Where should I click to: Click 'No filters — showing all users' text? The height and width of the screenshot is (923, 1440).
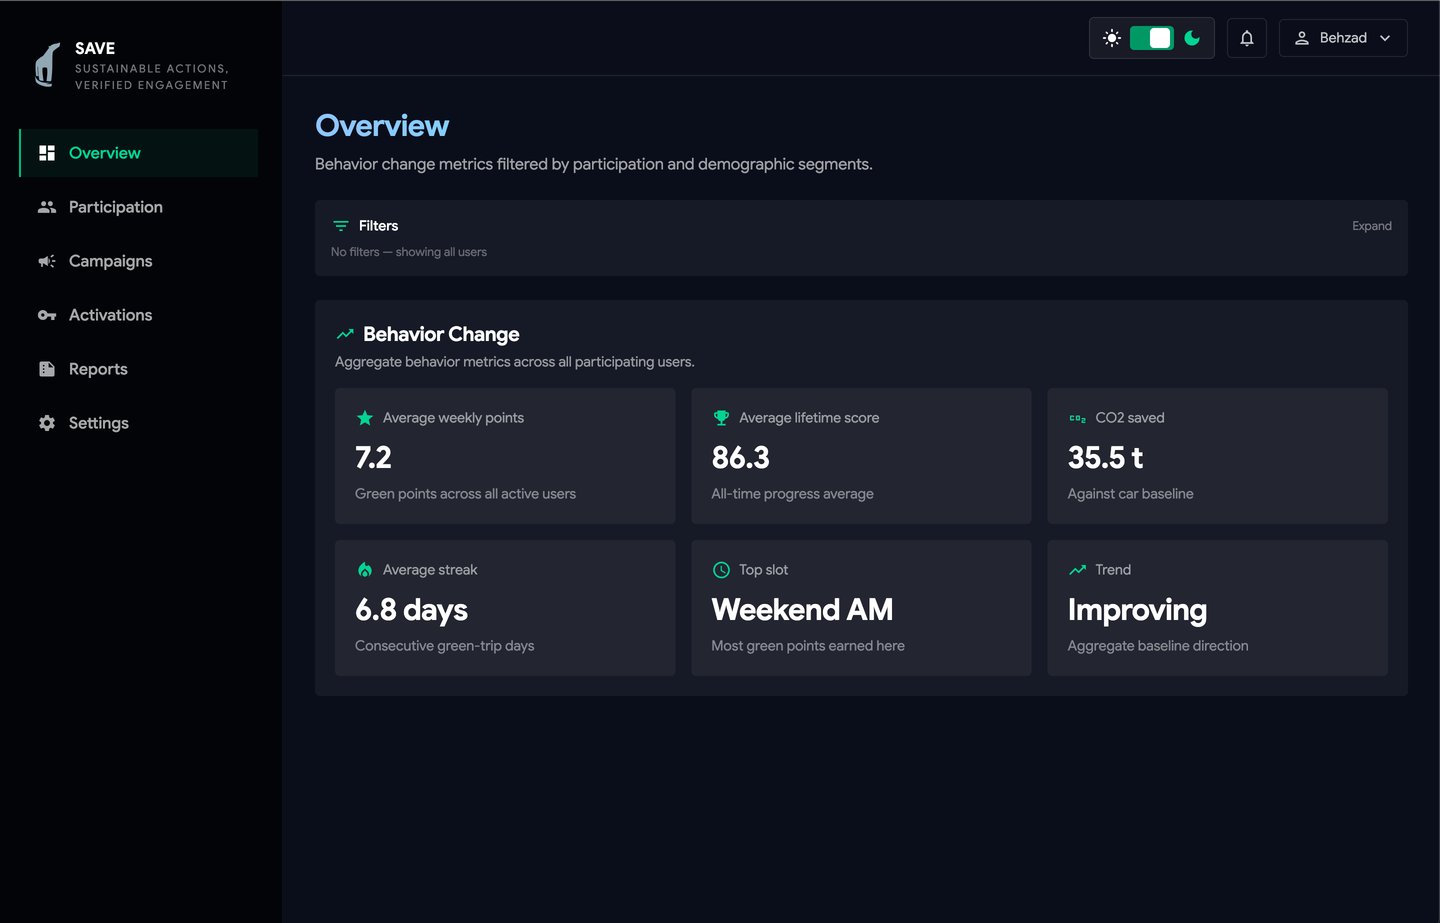[409, 252]
